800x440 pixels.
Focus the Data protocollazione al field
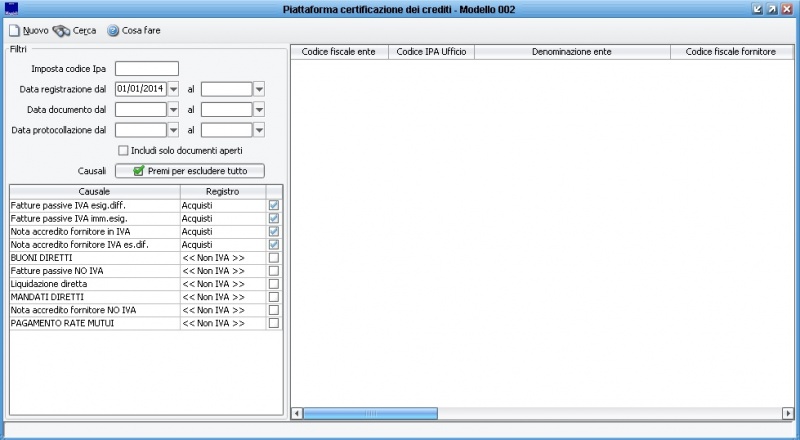[227, 130]
